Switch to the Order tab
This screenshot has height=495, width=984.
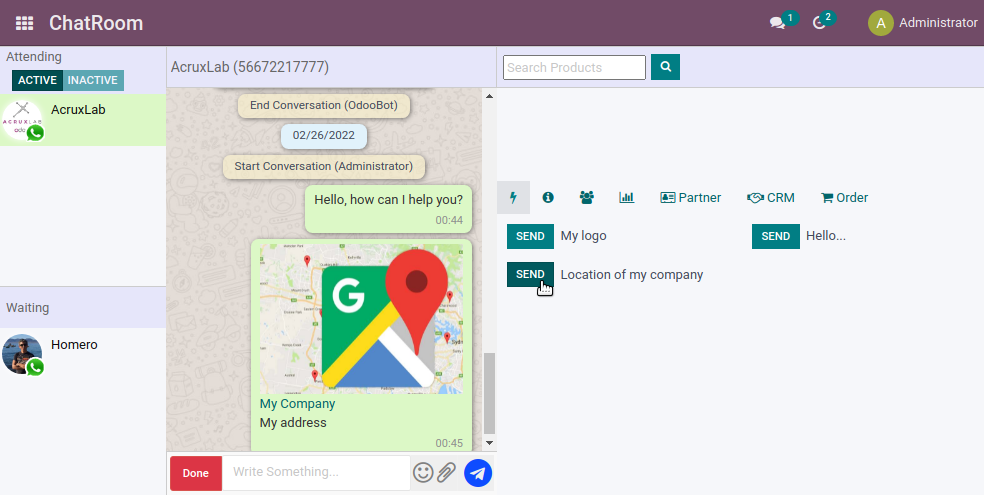[844, 198]
